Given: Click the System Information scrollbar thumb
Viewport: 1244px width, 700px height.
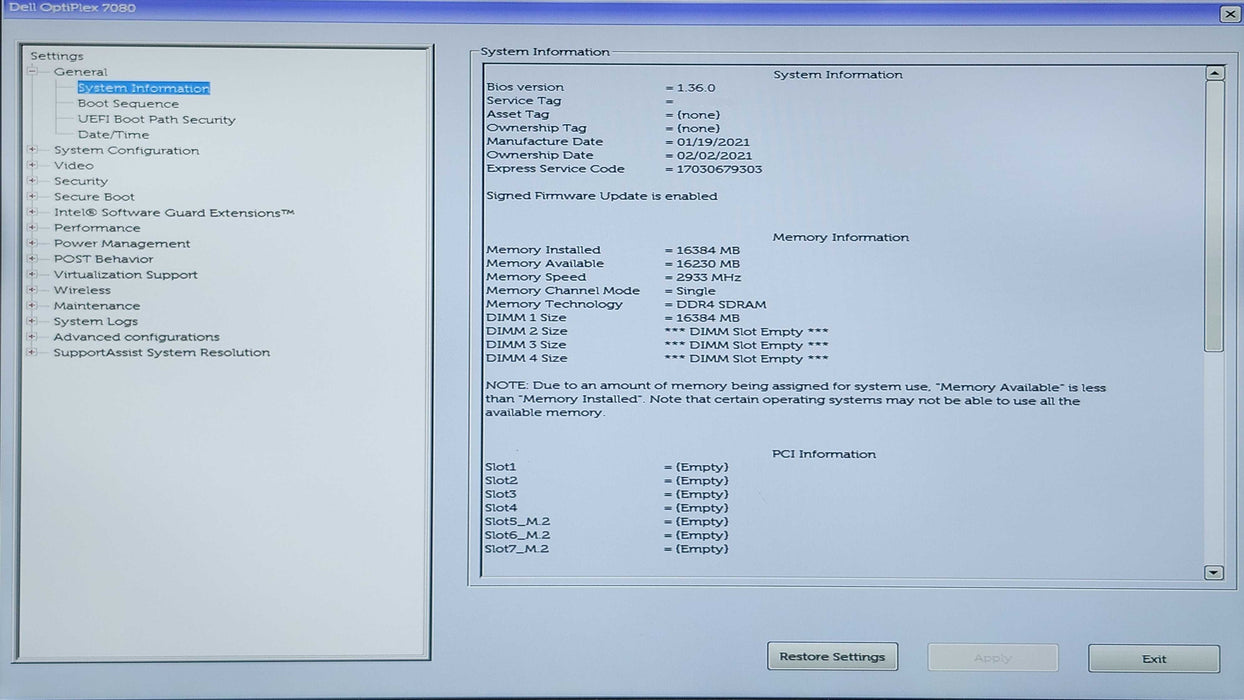Looking at the screenshot, I should 1214,216.
